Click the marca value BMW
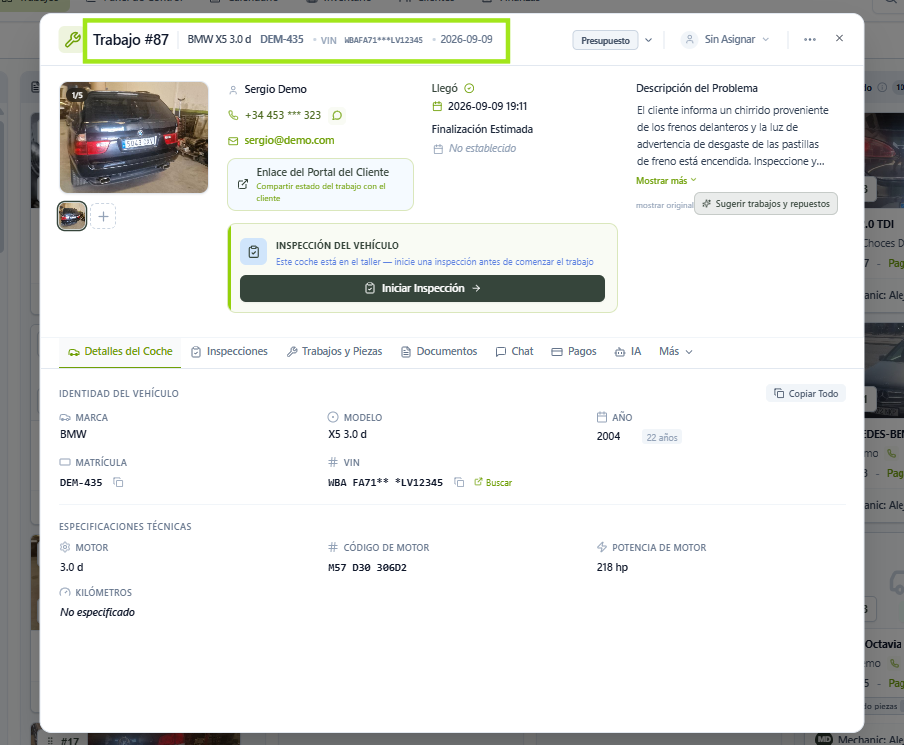The image size is (904, 745). (x=73, y=434)
